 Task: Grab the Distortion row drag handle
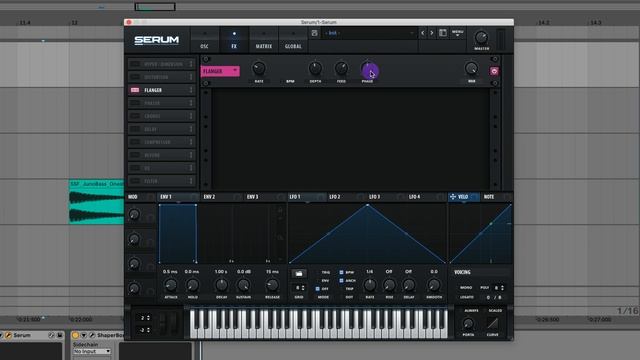[x=191, y=77]
